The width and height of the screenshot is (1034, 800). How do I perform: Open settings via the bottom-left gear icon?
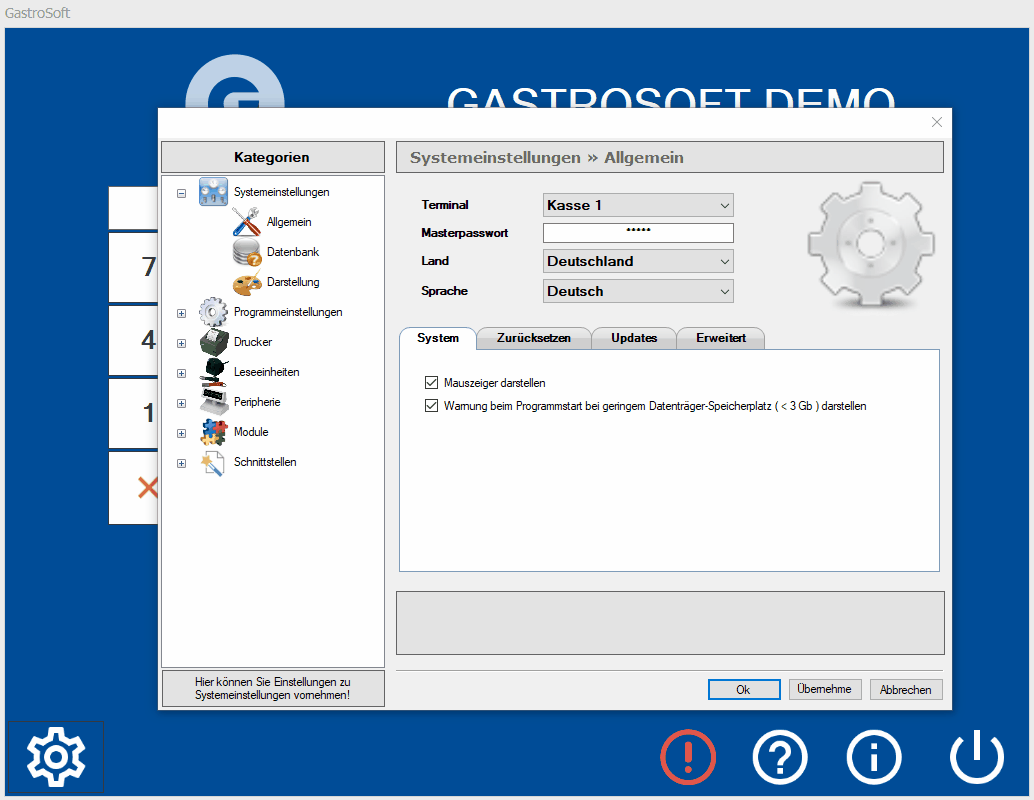(x=56, y=756)
